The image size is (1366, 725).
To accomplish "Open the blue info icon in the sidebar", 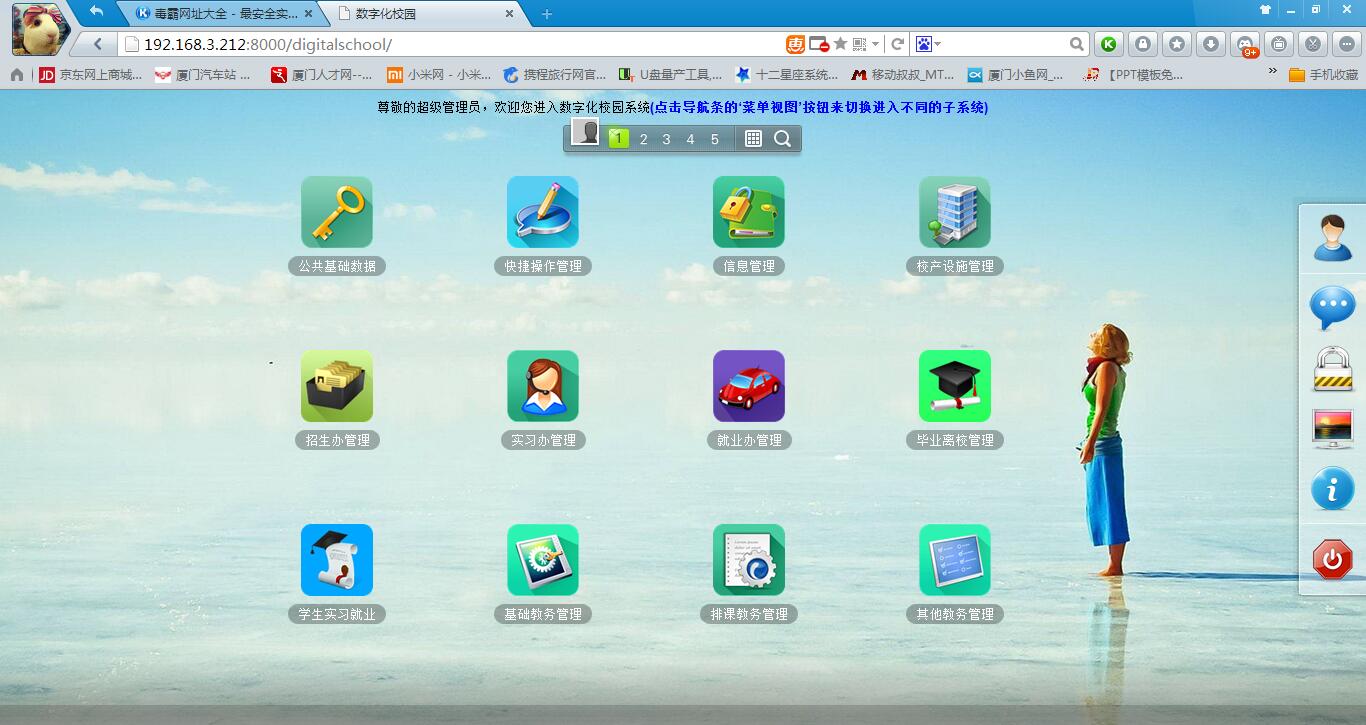I will (1332, 490).
